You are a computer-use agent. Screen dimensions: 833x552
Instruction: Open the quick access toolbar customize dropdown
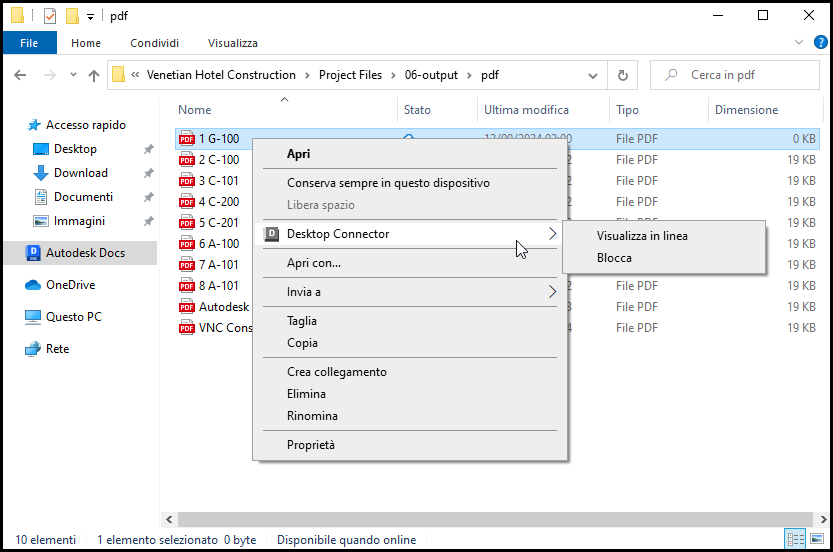click(x=91, y=17)
